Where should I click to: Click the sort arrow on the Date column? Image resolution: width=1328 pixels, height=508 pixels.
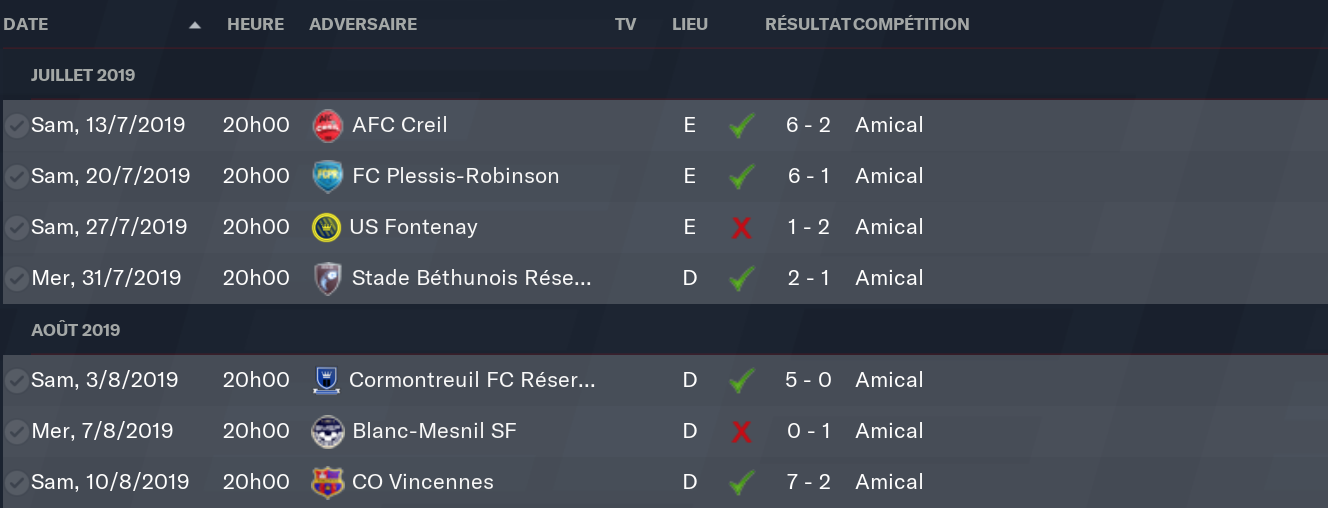[x=195, y=25]
